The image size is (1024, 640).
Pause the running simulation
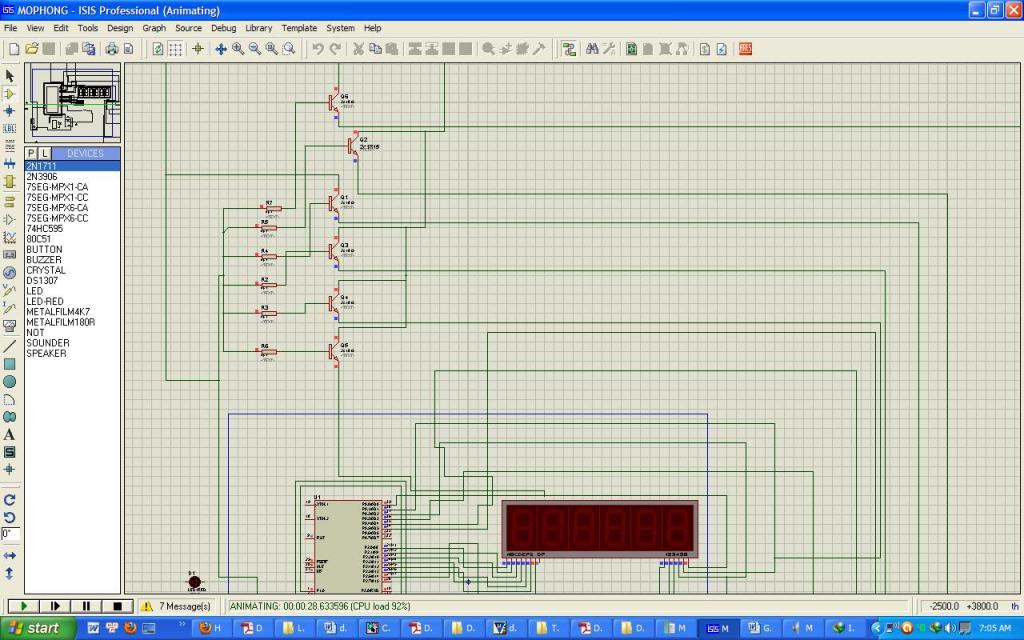(x=86, y=606)
